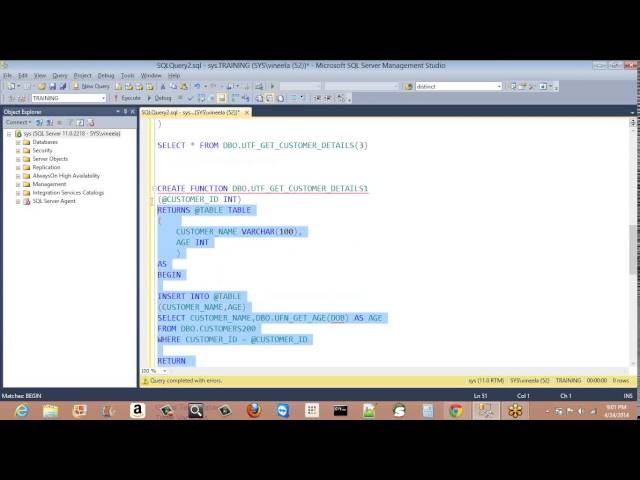The height and width of the screenshot is (480, 640).
Task: Expand the Replication node
Action: (18, 168)
